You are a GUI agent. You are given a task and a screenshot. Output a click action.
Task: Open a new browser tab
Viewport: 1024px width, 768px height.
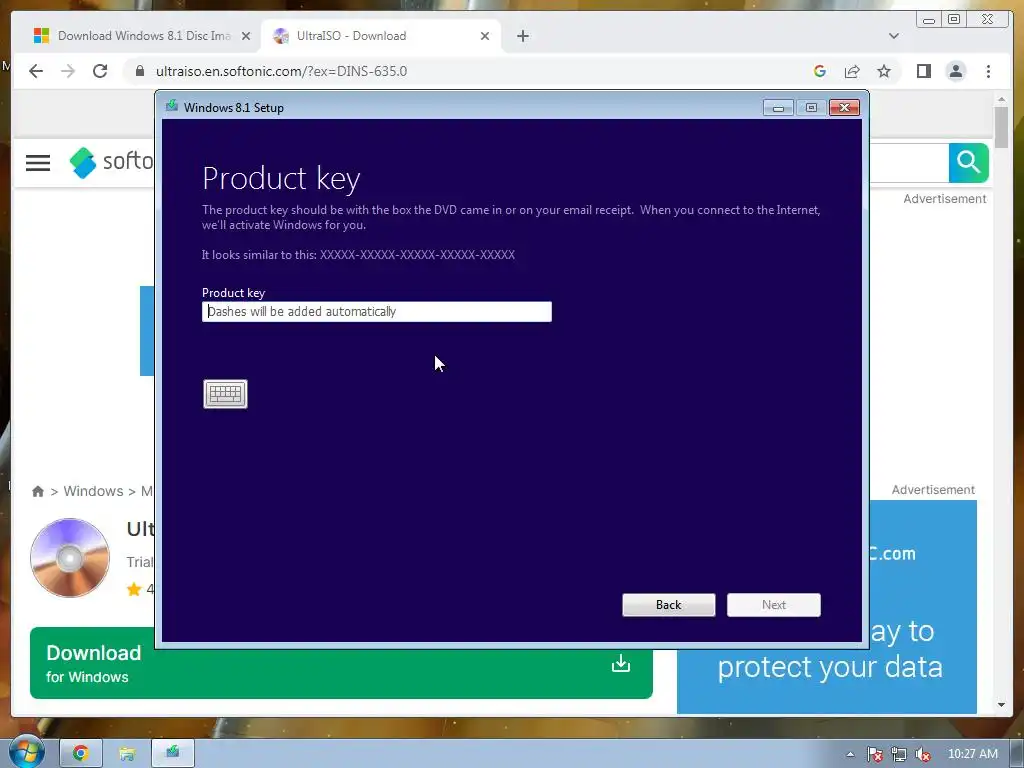pos(522,36)
